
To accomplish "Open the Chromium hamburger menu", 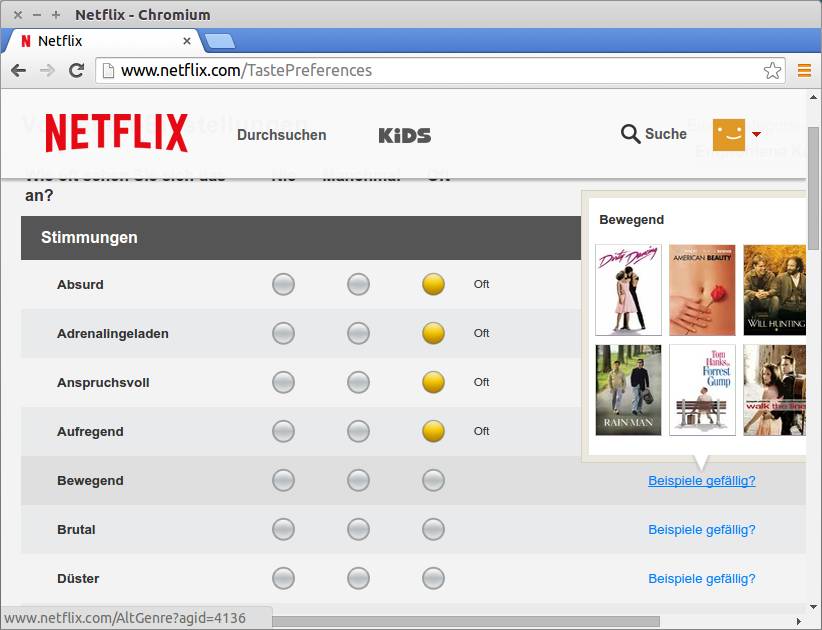I will click(804, 70).
